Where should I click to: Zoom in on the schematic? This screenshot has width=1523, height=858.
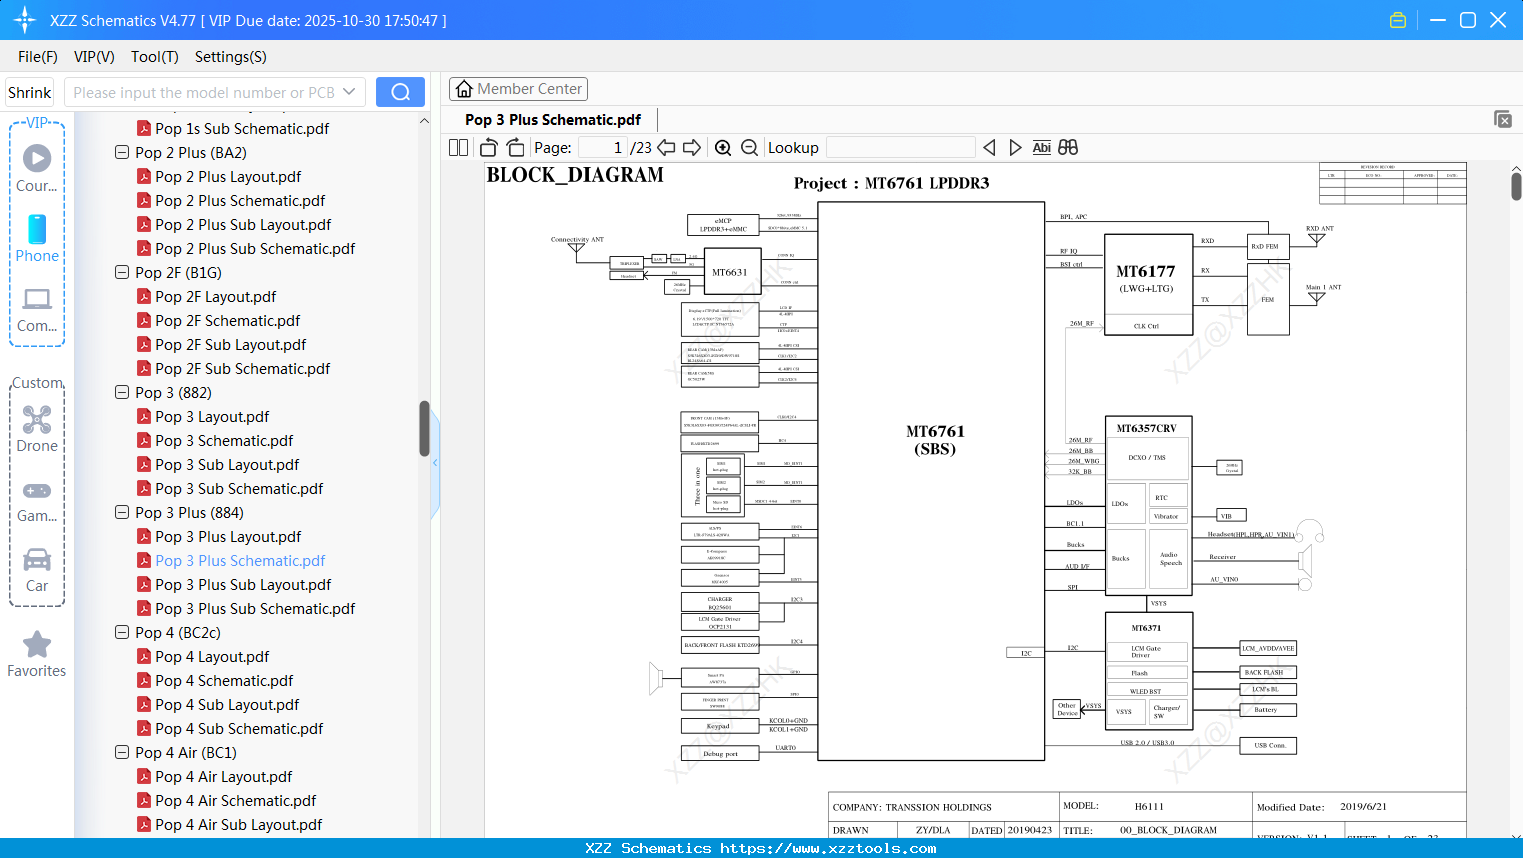pos(722,146)
